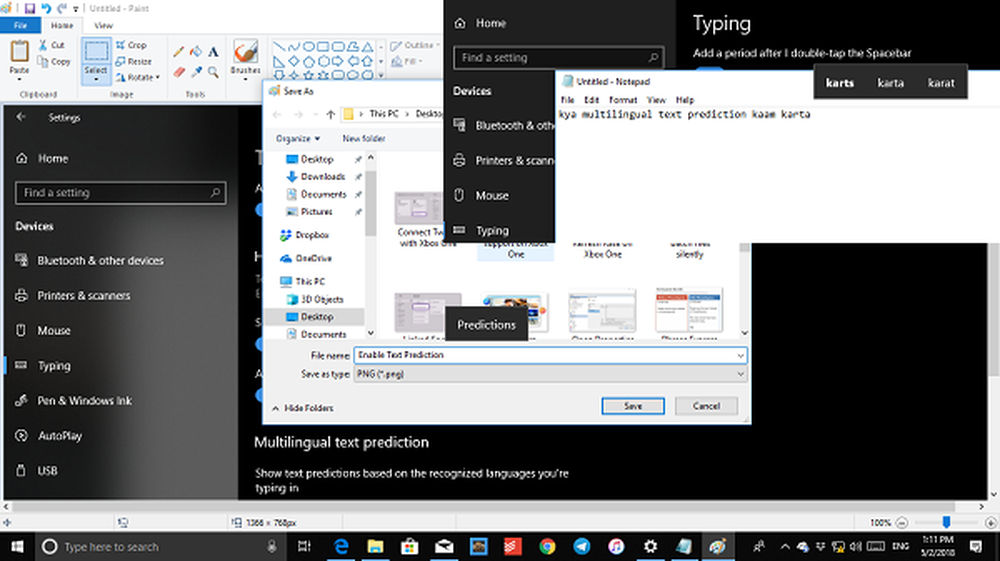This screenshot has width=1000, height=561.
Task: Open the Resize and skew tool
Action: (134, 61)
